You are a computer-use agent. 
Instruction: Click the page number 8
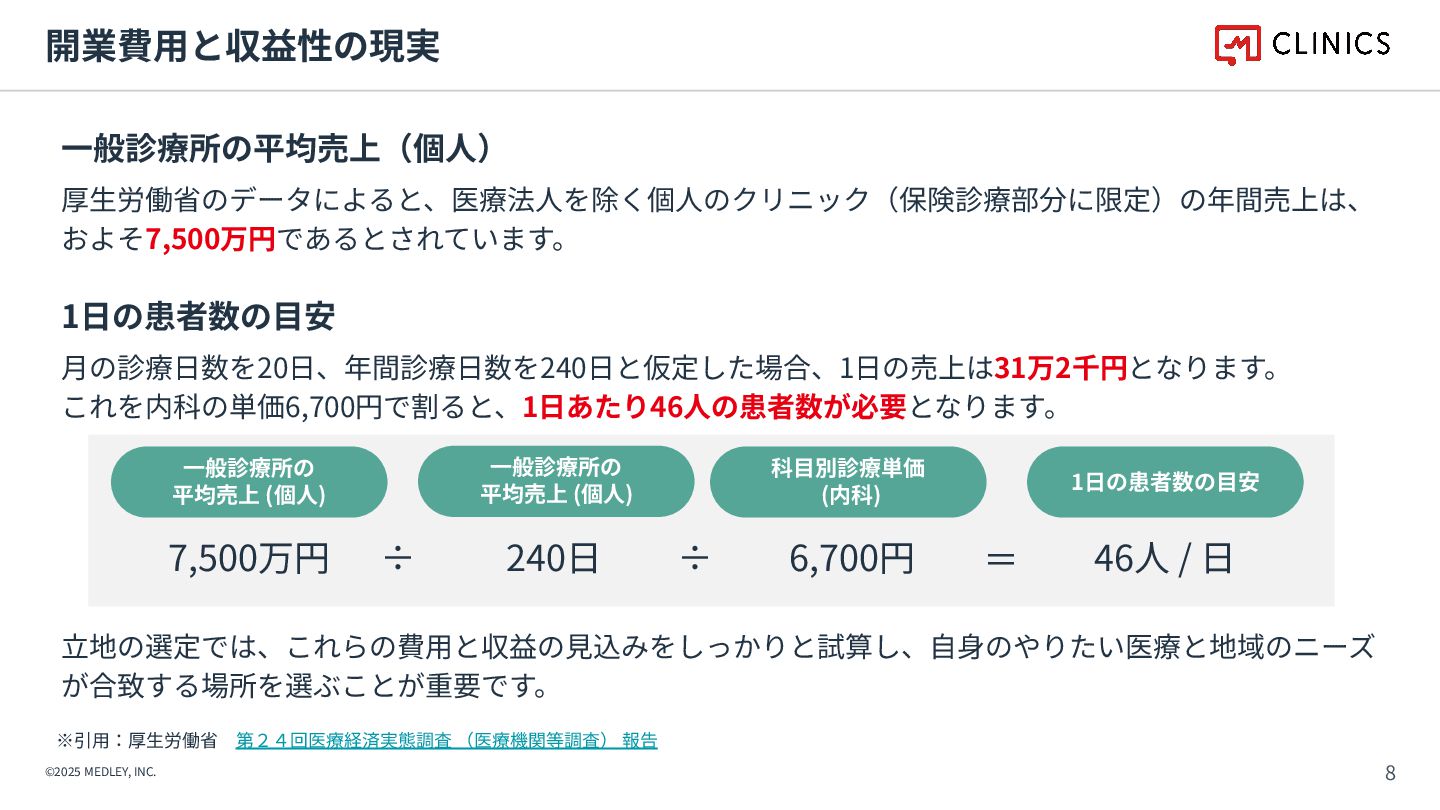coord(1390,772)
